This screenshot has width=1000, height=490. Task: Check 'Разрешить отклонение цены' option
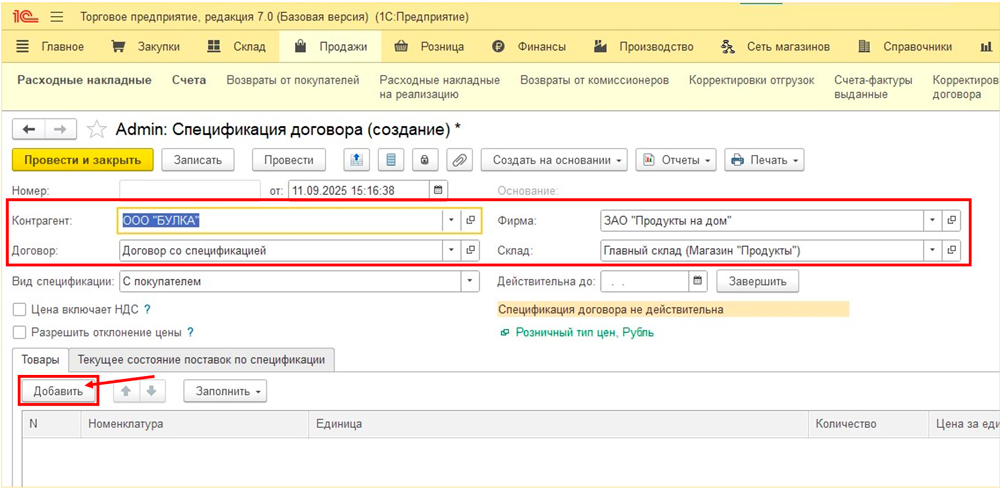[x=19, y=332]
